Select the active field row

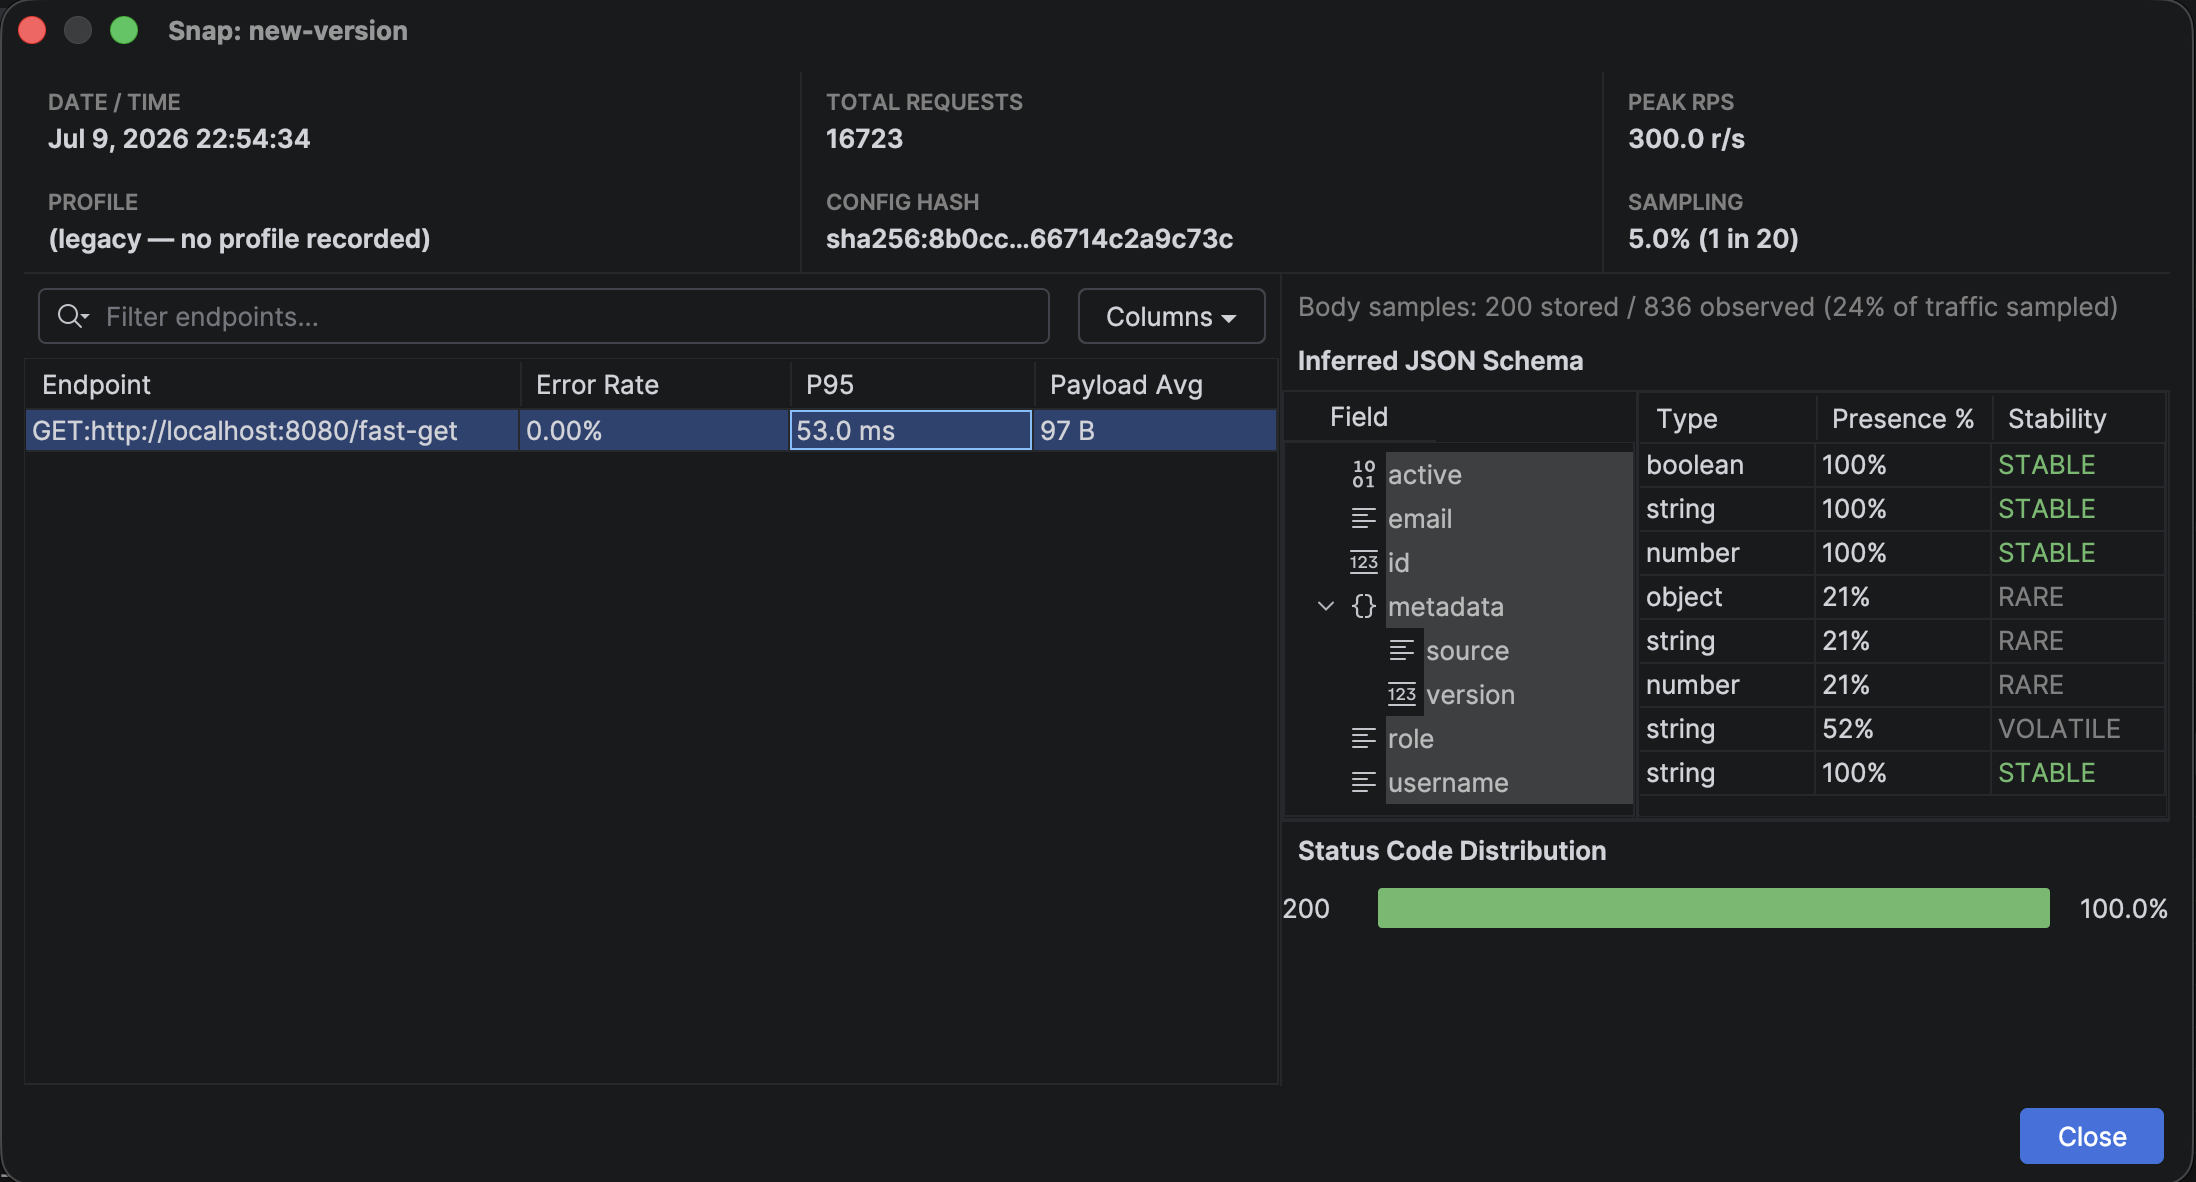pyautogui.click(x=1509, y=474)
